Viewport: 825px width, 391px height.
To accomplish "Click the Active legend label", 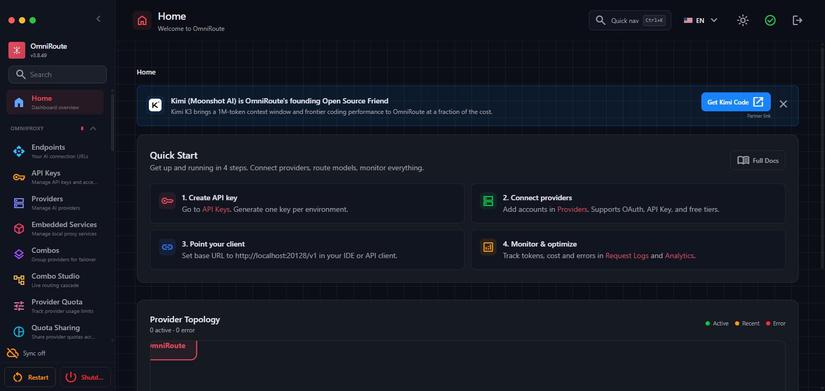I will click(x=720, y=324).
